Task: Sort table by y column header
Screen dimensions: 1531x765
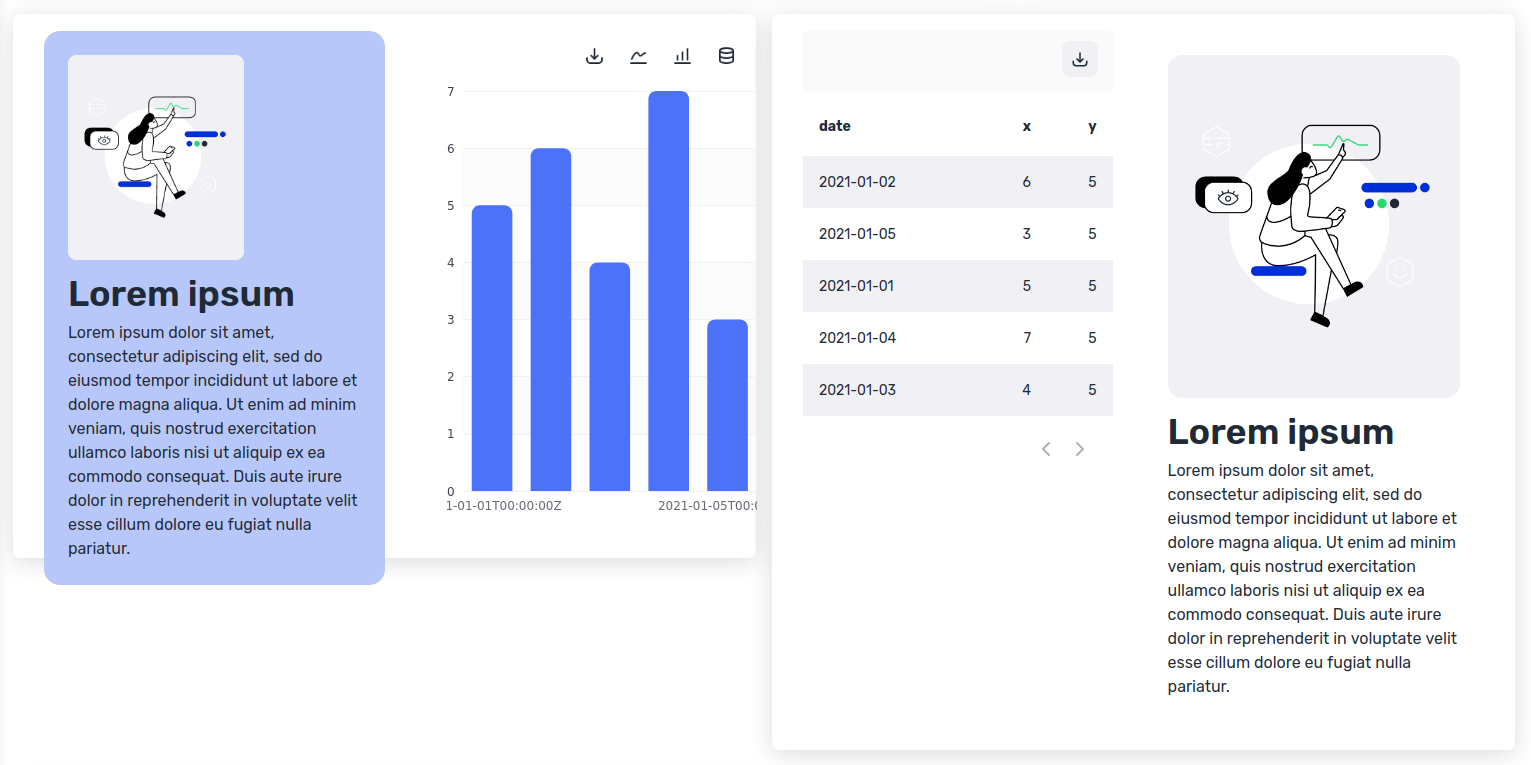Action: tap(1092, 126)
